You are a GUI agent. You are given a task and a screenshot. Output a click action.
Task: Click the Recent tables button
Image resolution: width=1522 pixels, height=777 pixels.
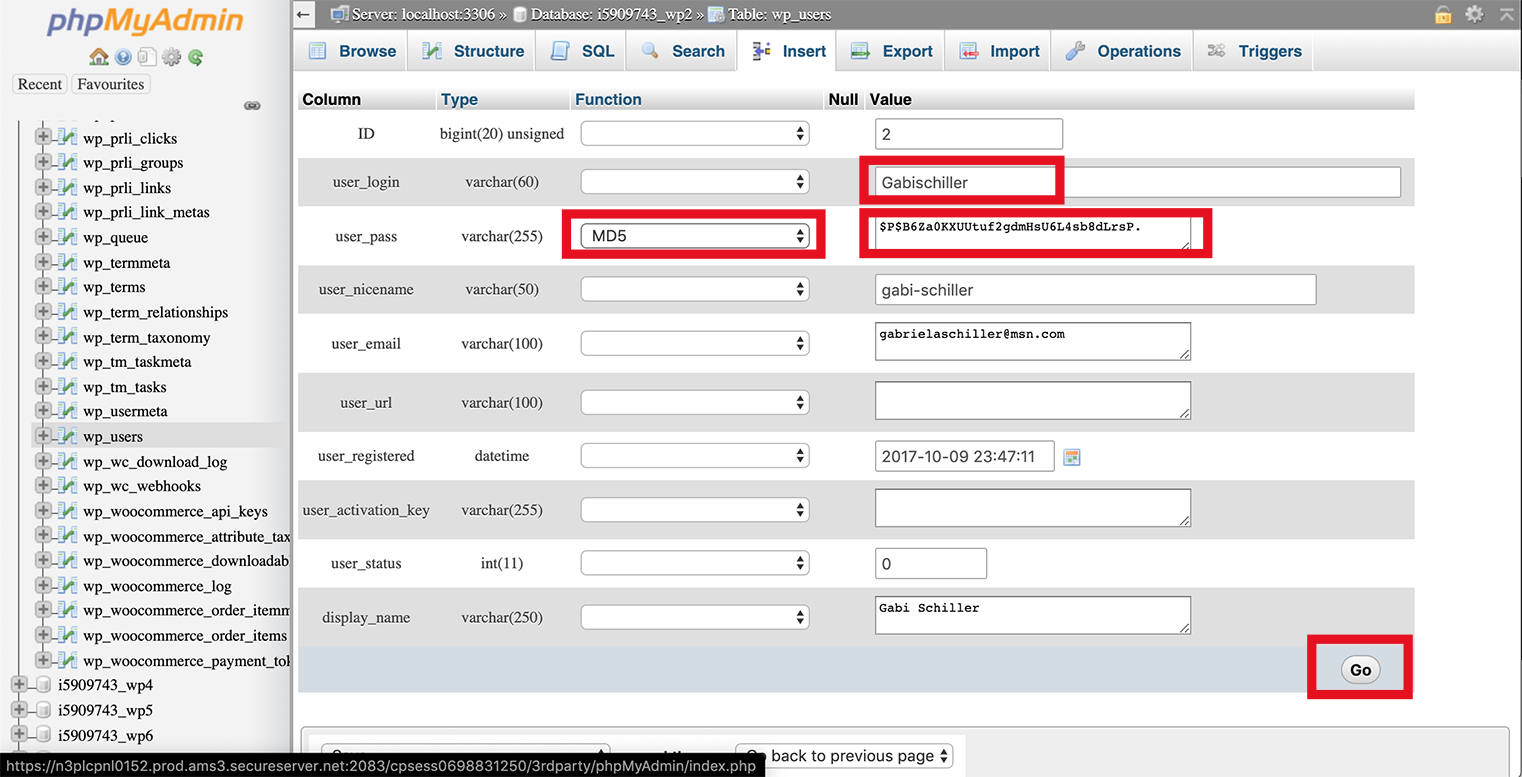pyautogui.click(x=40, y=84)
